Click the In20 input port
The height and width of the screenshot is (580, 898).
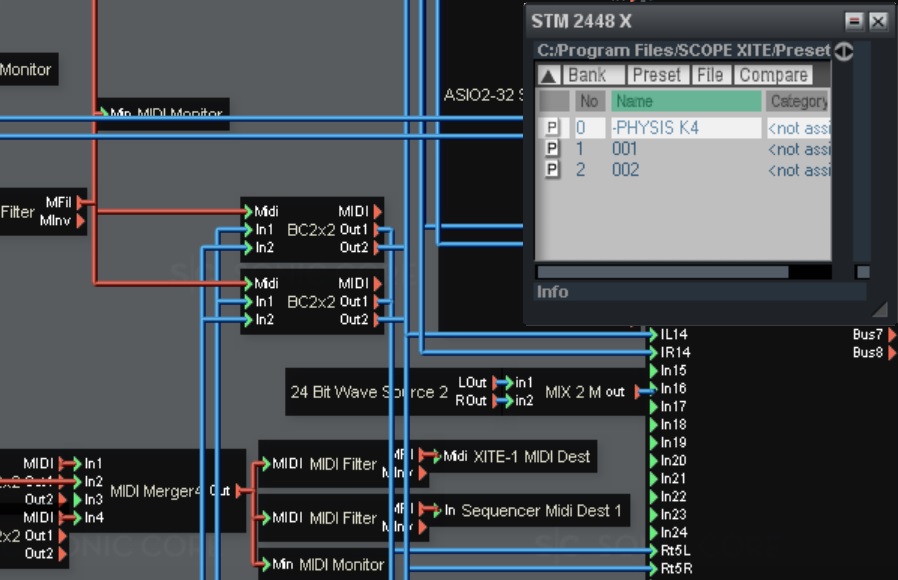653,460
